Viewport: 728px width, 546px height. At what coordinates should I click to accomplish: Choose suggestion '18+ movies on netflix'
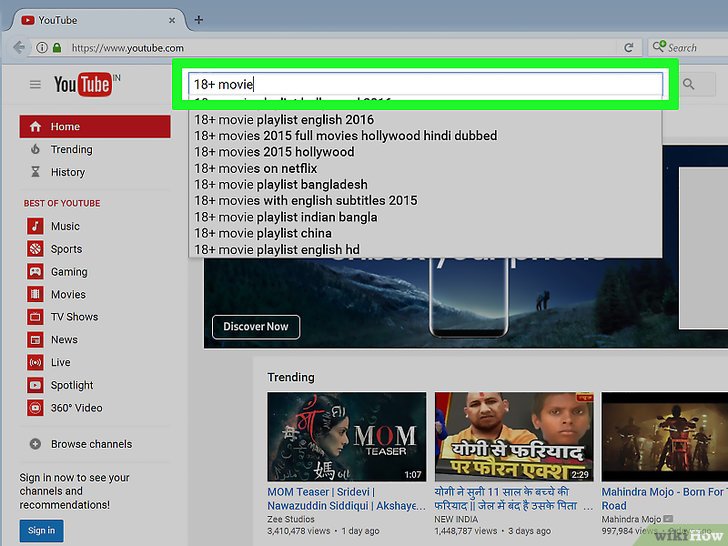coord(256,168)
